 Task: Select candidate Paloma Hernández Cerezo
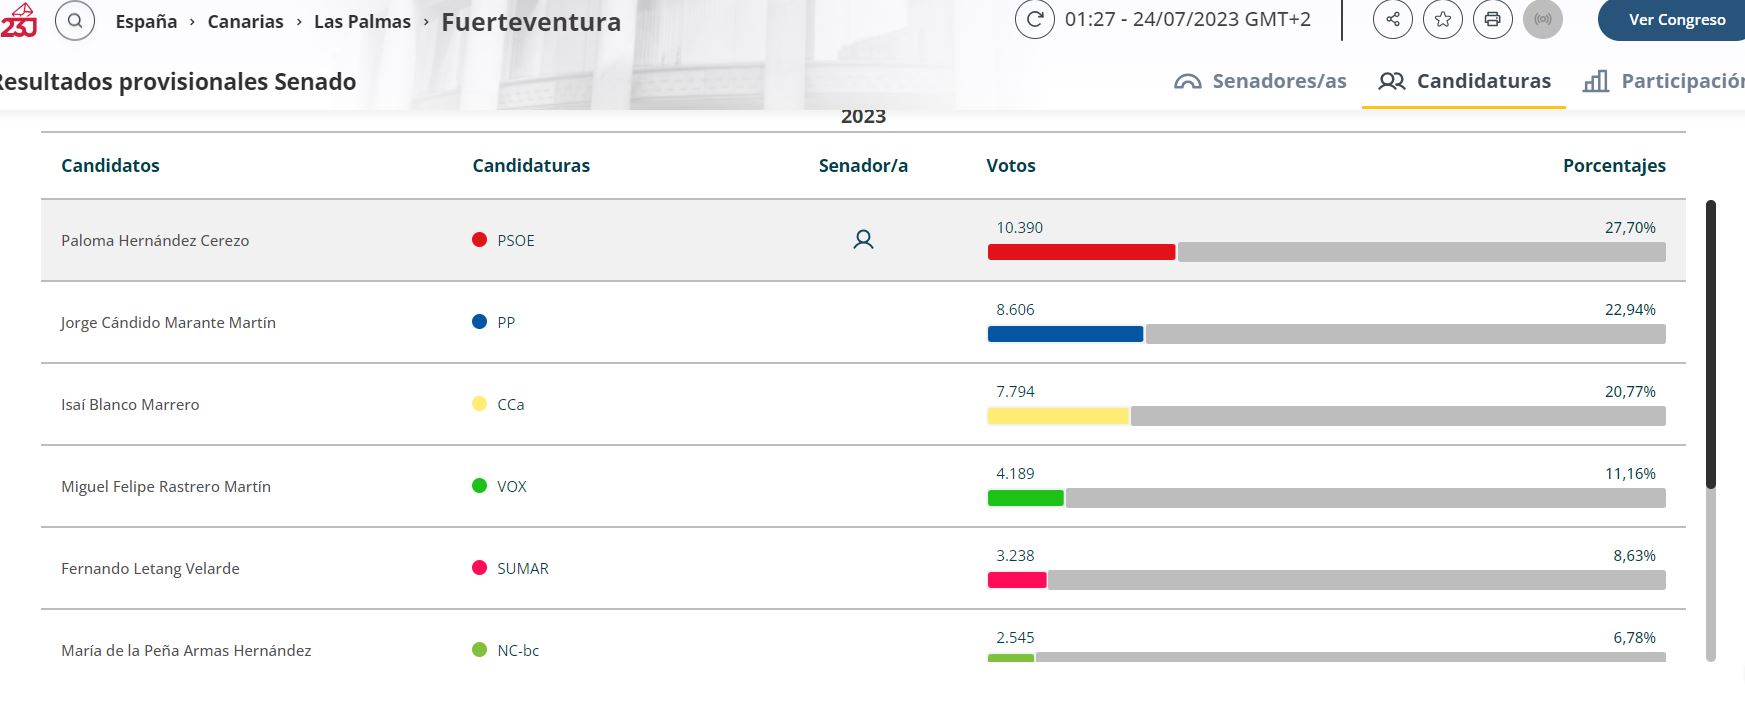click(x=155, y=241)
